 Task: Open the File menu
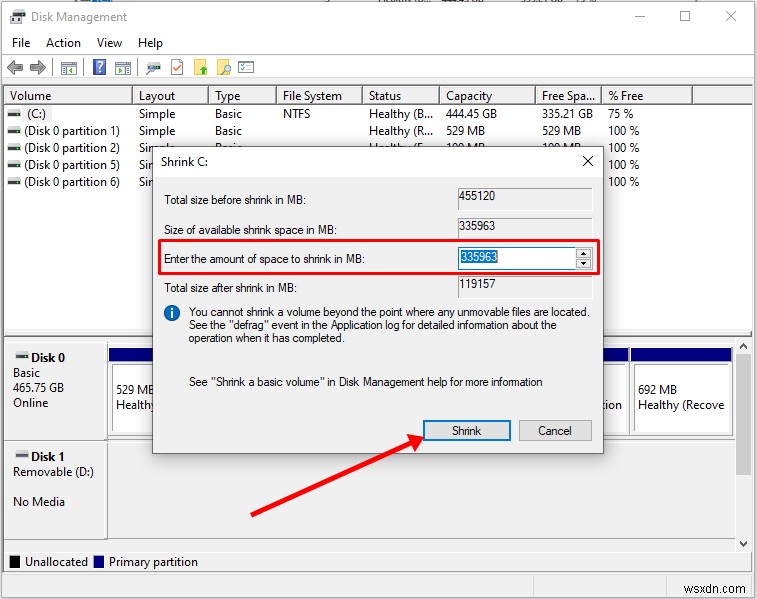(x=21, y=43)
